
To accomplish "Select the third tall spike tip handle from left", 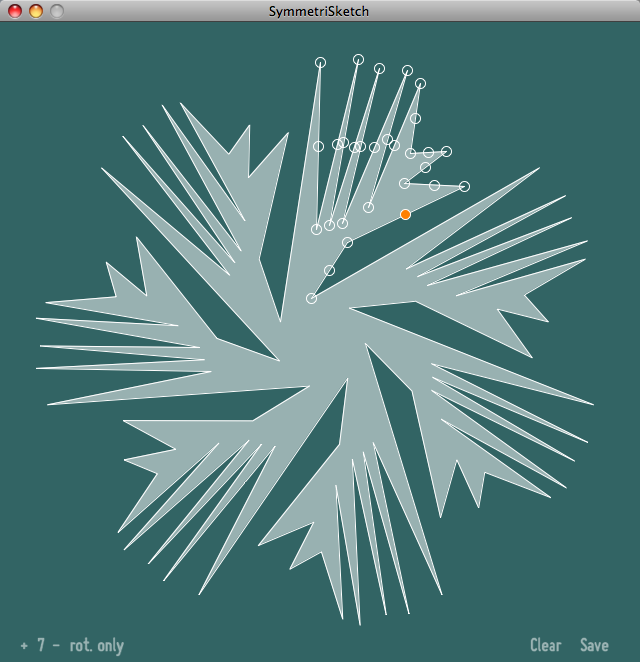I will [x=379, y=68].
